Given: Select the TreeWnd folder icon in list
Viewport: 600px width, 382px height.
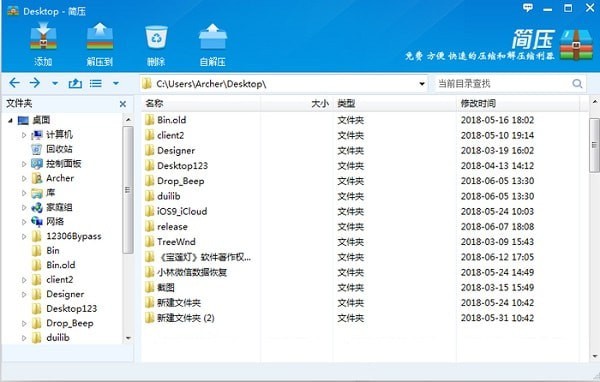Looking at the screenshot, I should [x=149, y=242].
